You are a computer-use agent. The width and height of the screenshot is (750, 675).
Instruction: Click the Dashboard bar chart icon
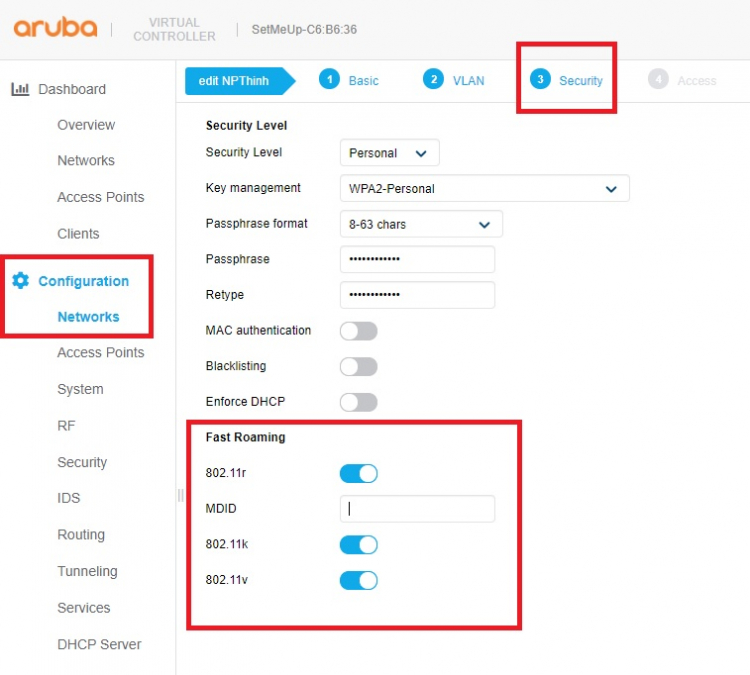click(20, 89)
